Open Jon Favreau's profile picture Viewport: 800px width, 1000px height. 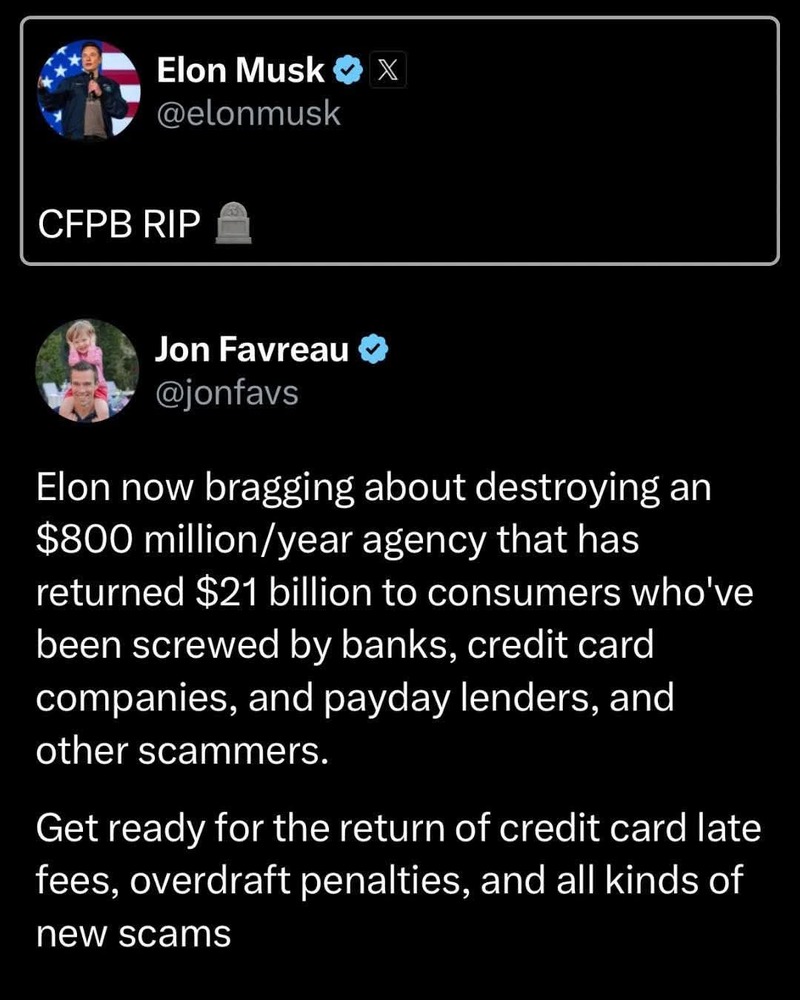click(x=87, y=371)
